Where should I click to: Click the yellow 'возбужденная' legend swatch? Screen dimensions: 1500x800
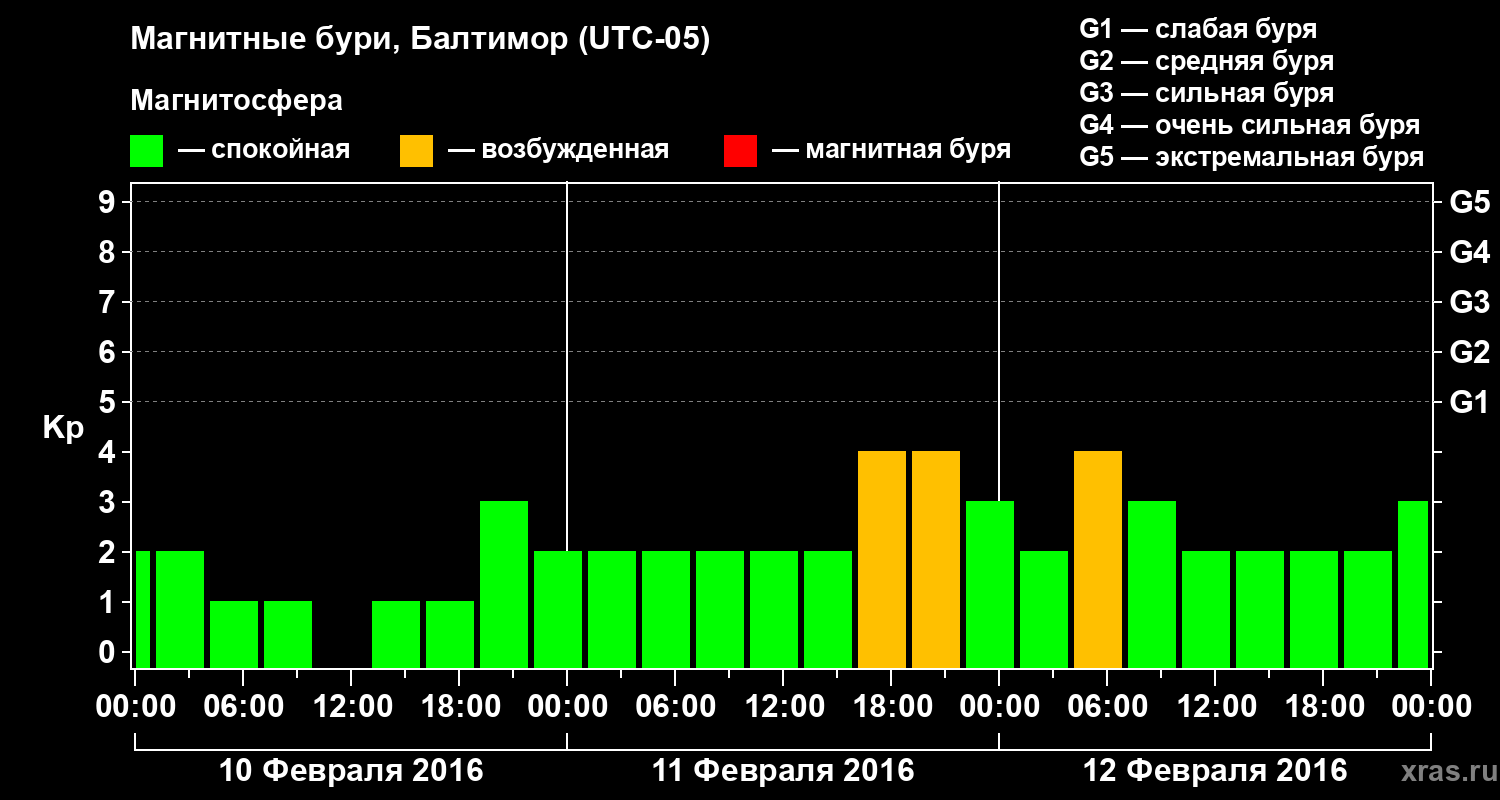(x=417, y=151)
